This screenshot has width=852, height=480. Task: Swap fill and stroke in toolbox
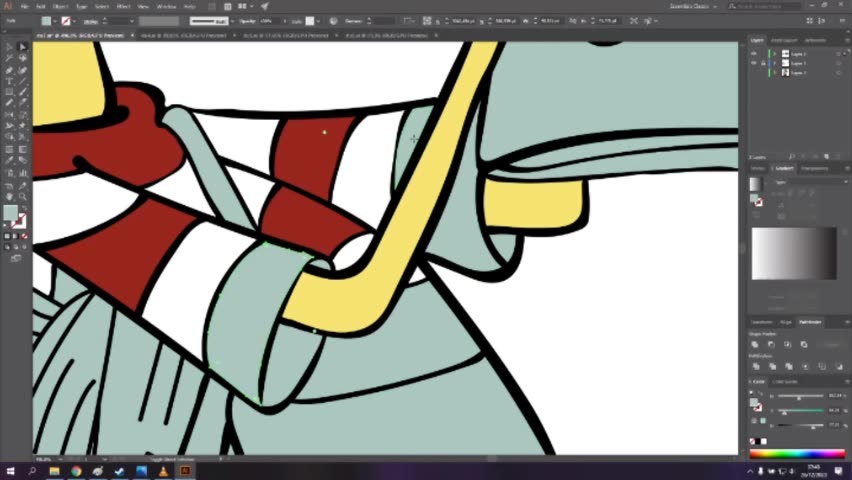(24, 208)
